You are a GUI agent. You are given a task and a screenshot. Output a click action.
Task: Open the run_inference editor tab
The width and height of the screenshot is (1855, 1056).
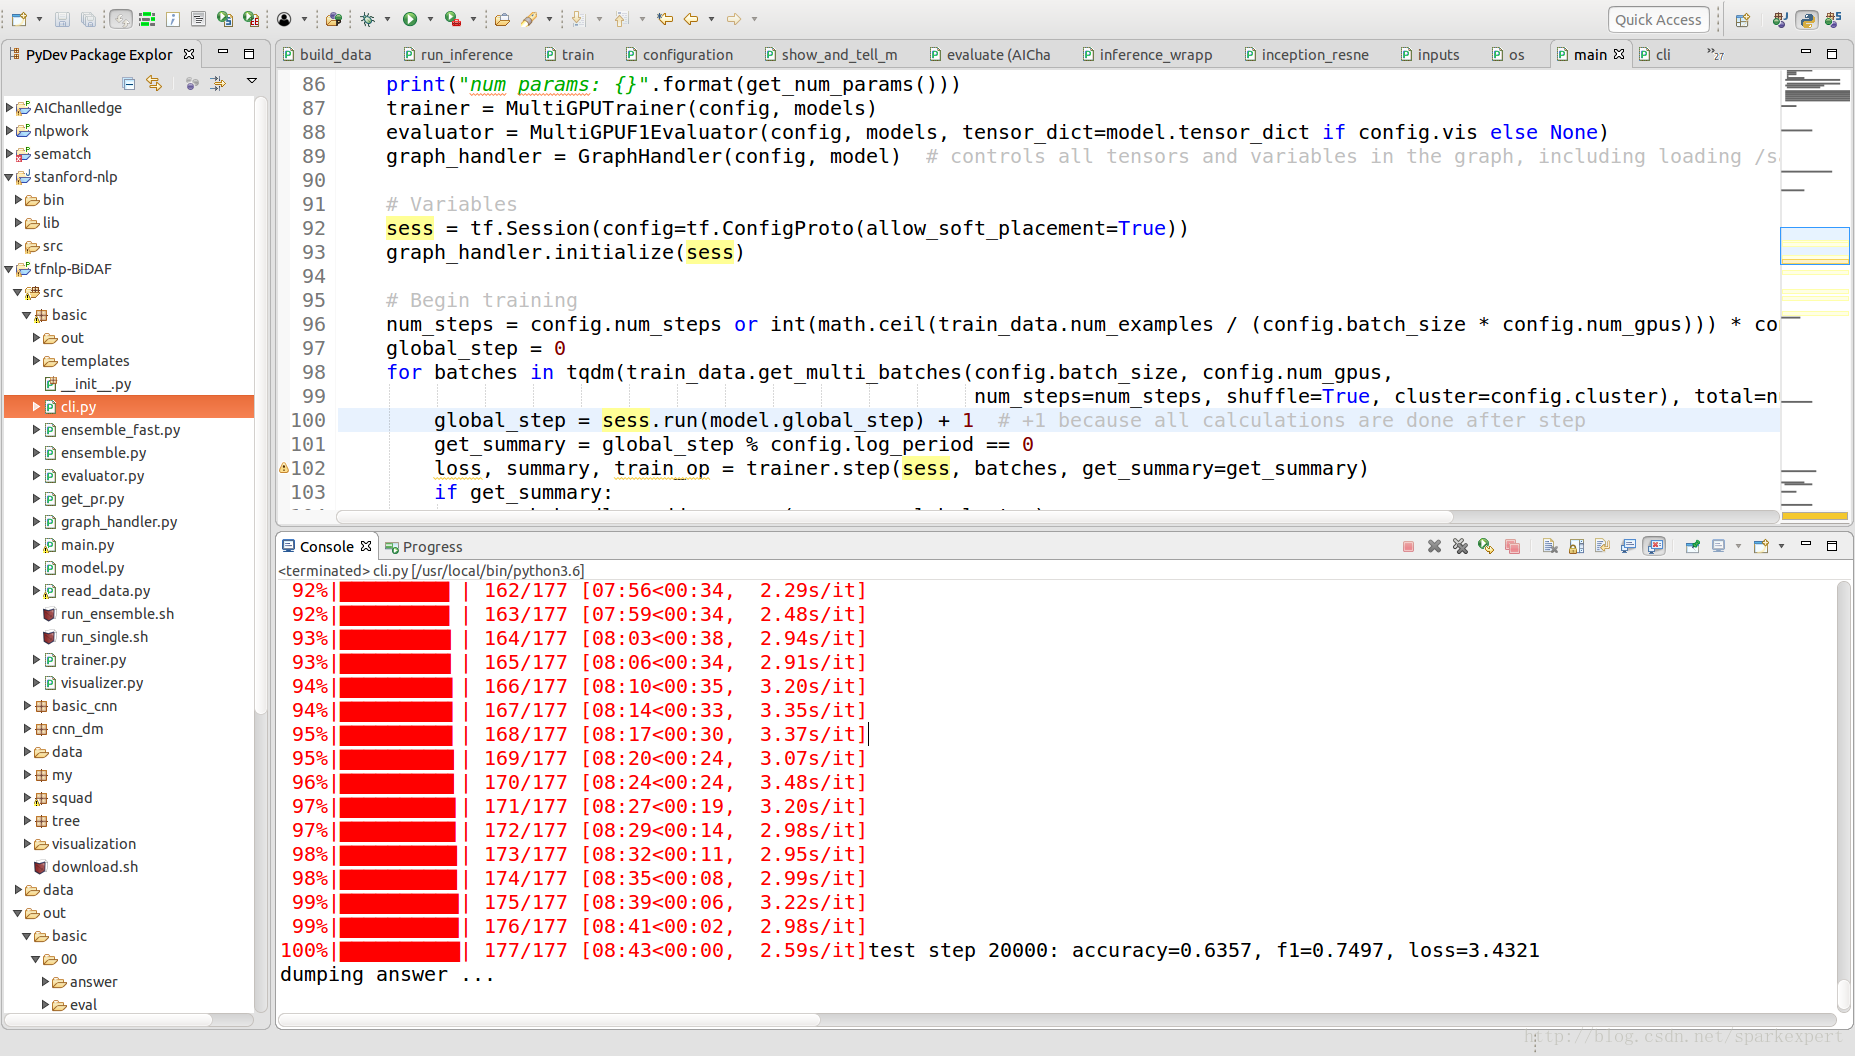click(458, 54)
